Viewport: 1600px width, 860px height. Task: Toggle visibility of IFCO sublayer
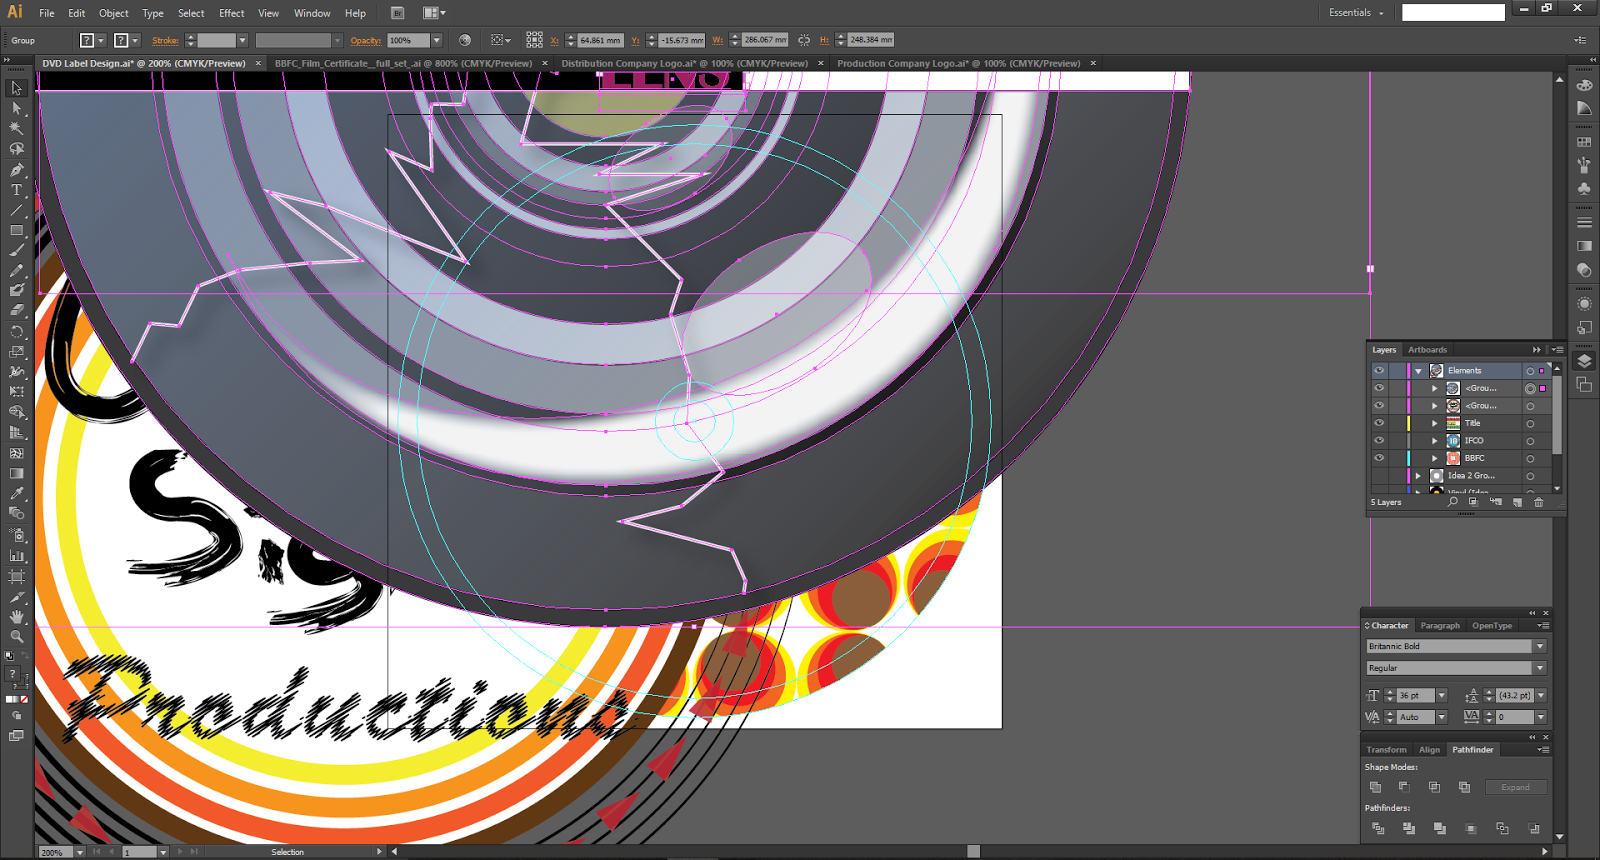(1379, 441)
